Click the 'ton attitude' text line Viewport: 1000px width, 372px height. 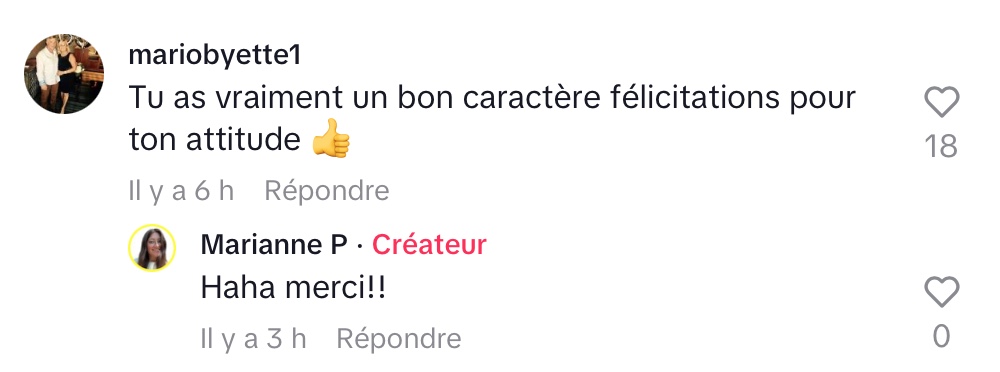point(214,140)
